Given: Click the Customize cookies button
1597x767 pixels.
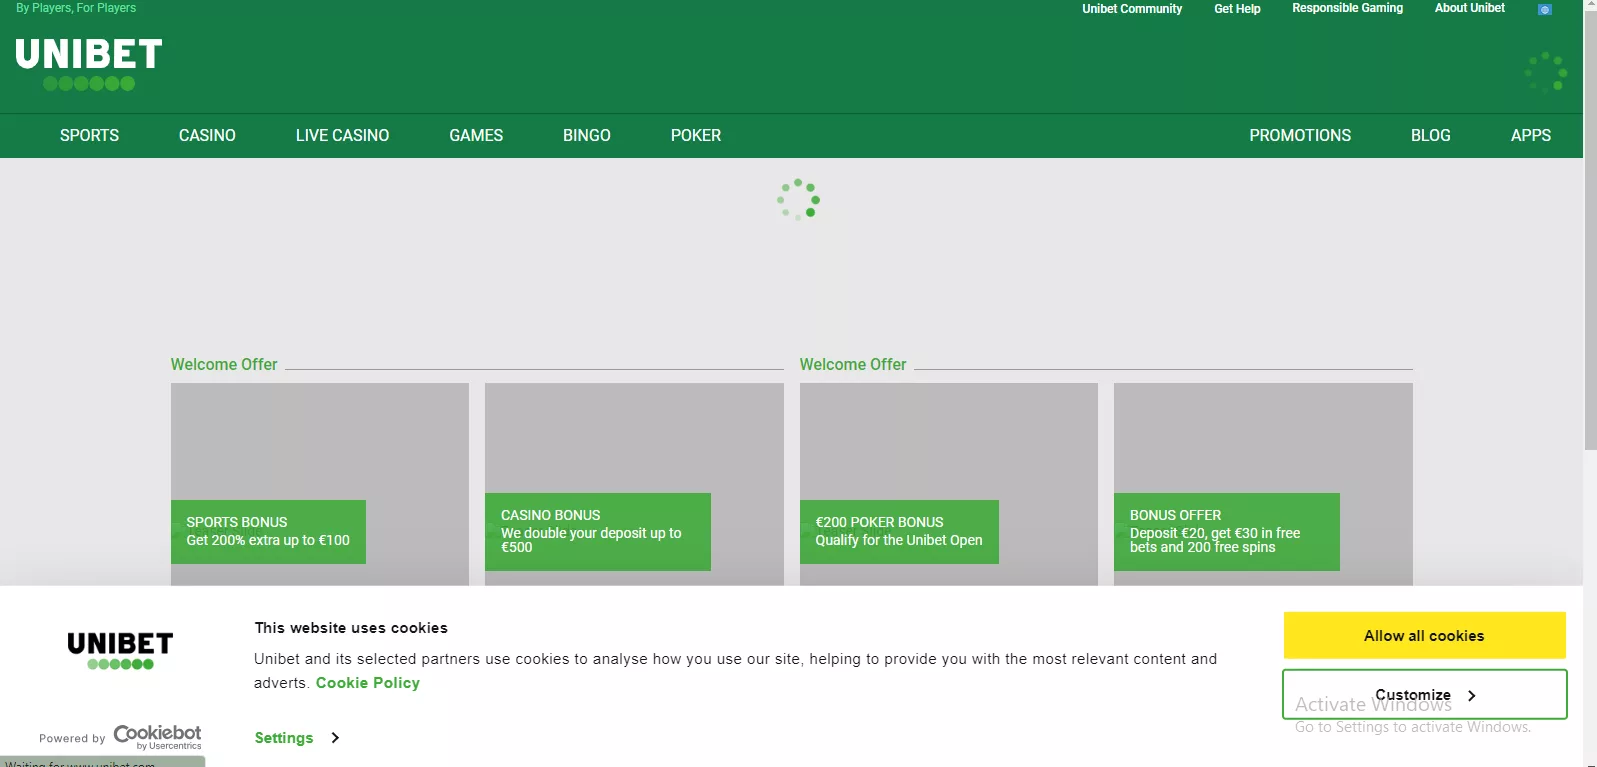Looking at the screenshot, I should click(x=1424, y=694).
